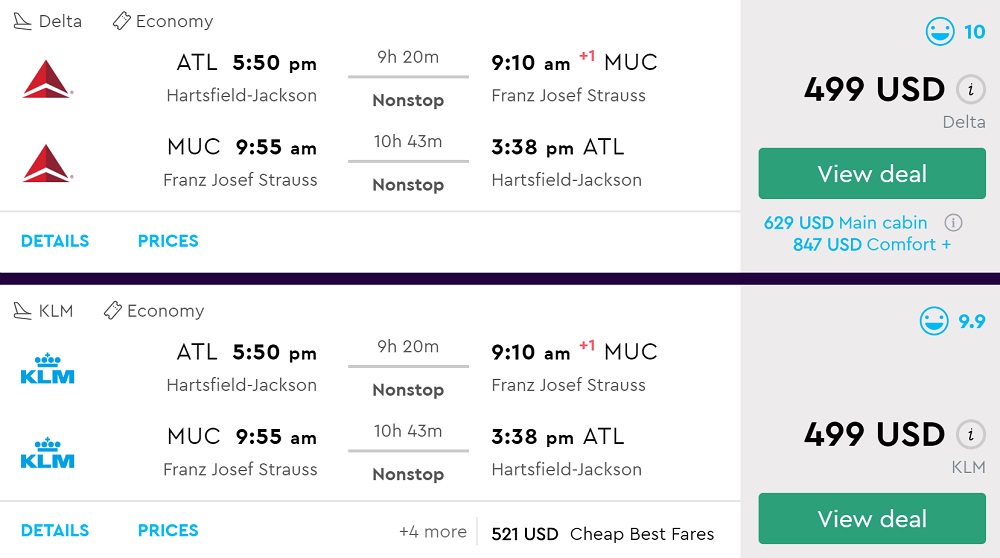This screenshot has height=558, width=1000.
Task: Show the +4 more fare options
Action: click(x=432, y=532)
